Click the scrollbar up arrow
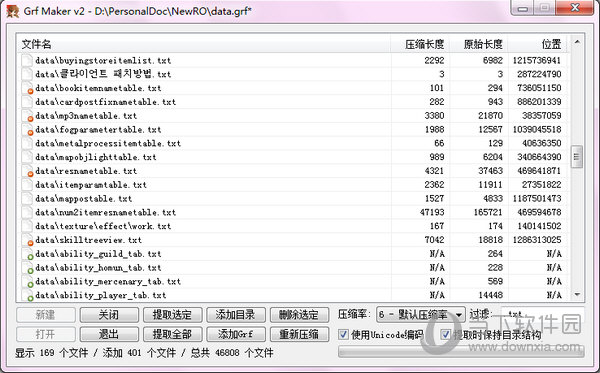Screen dimensions: 600x373 coord(577,42)
